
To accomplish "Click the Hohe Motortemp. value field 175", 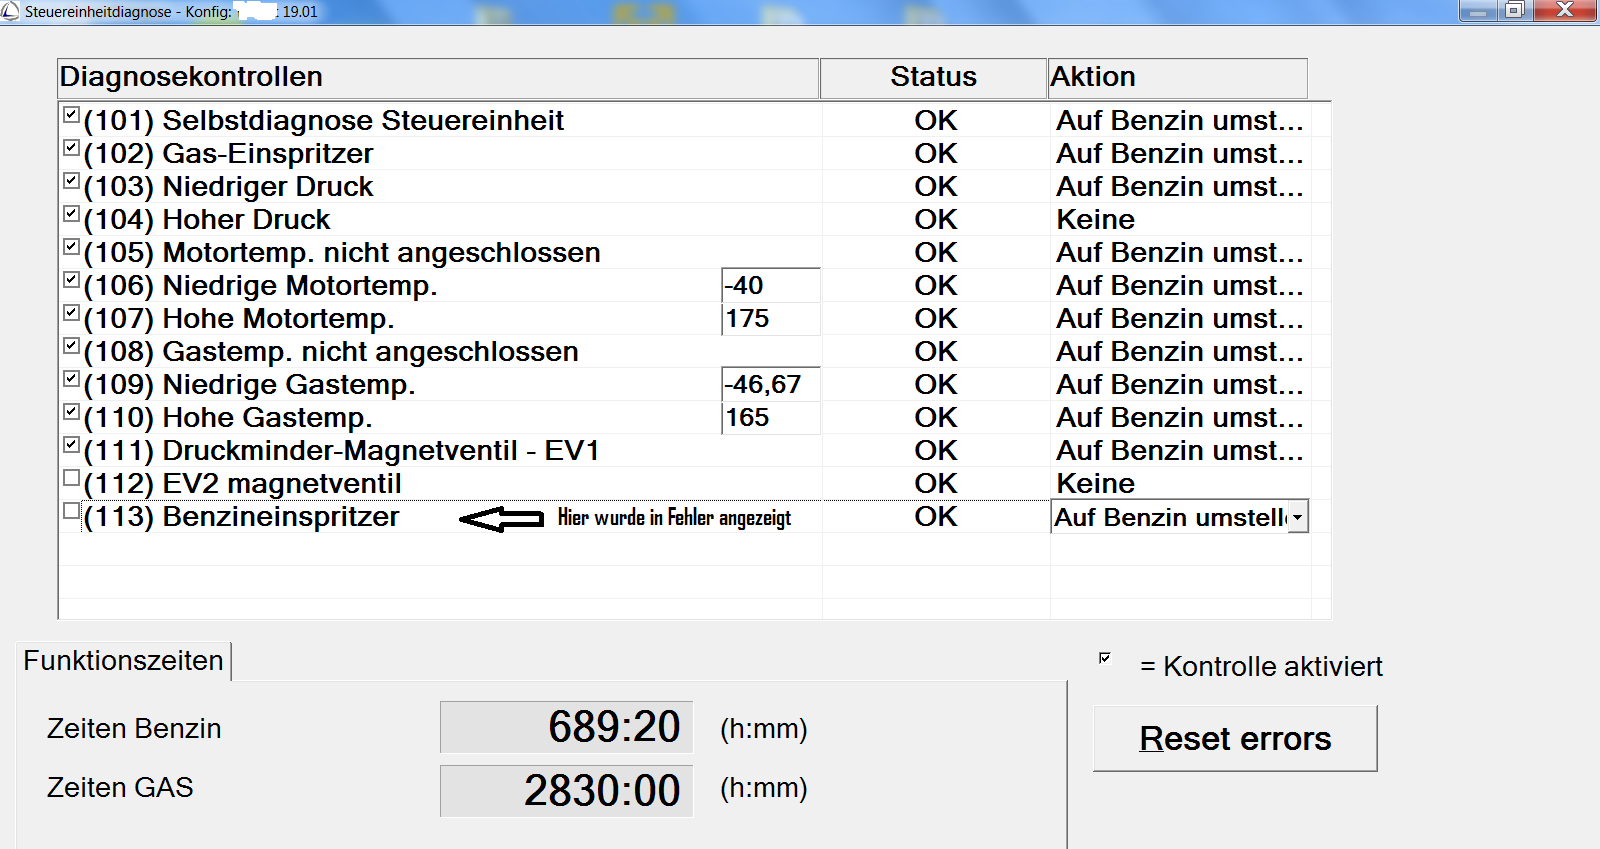I will click(770, 318).
